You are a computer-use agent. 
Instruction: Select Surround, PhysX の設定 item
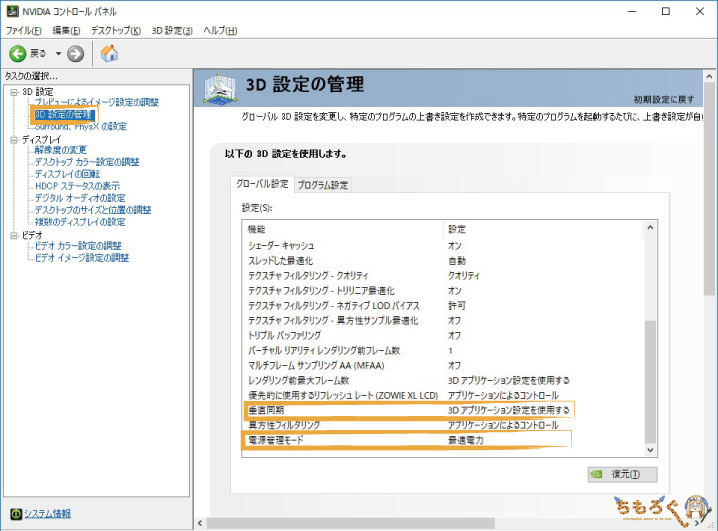(81, 126)
